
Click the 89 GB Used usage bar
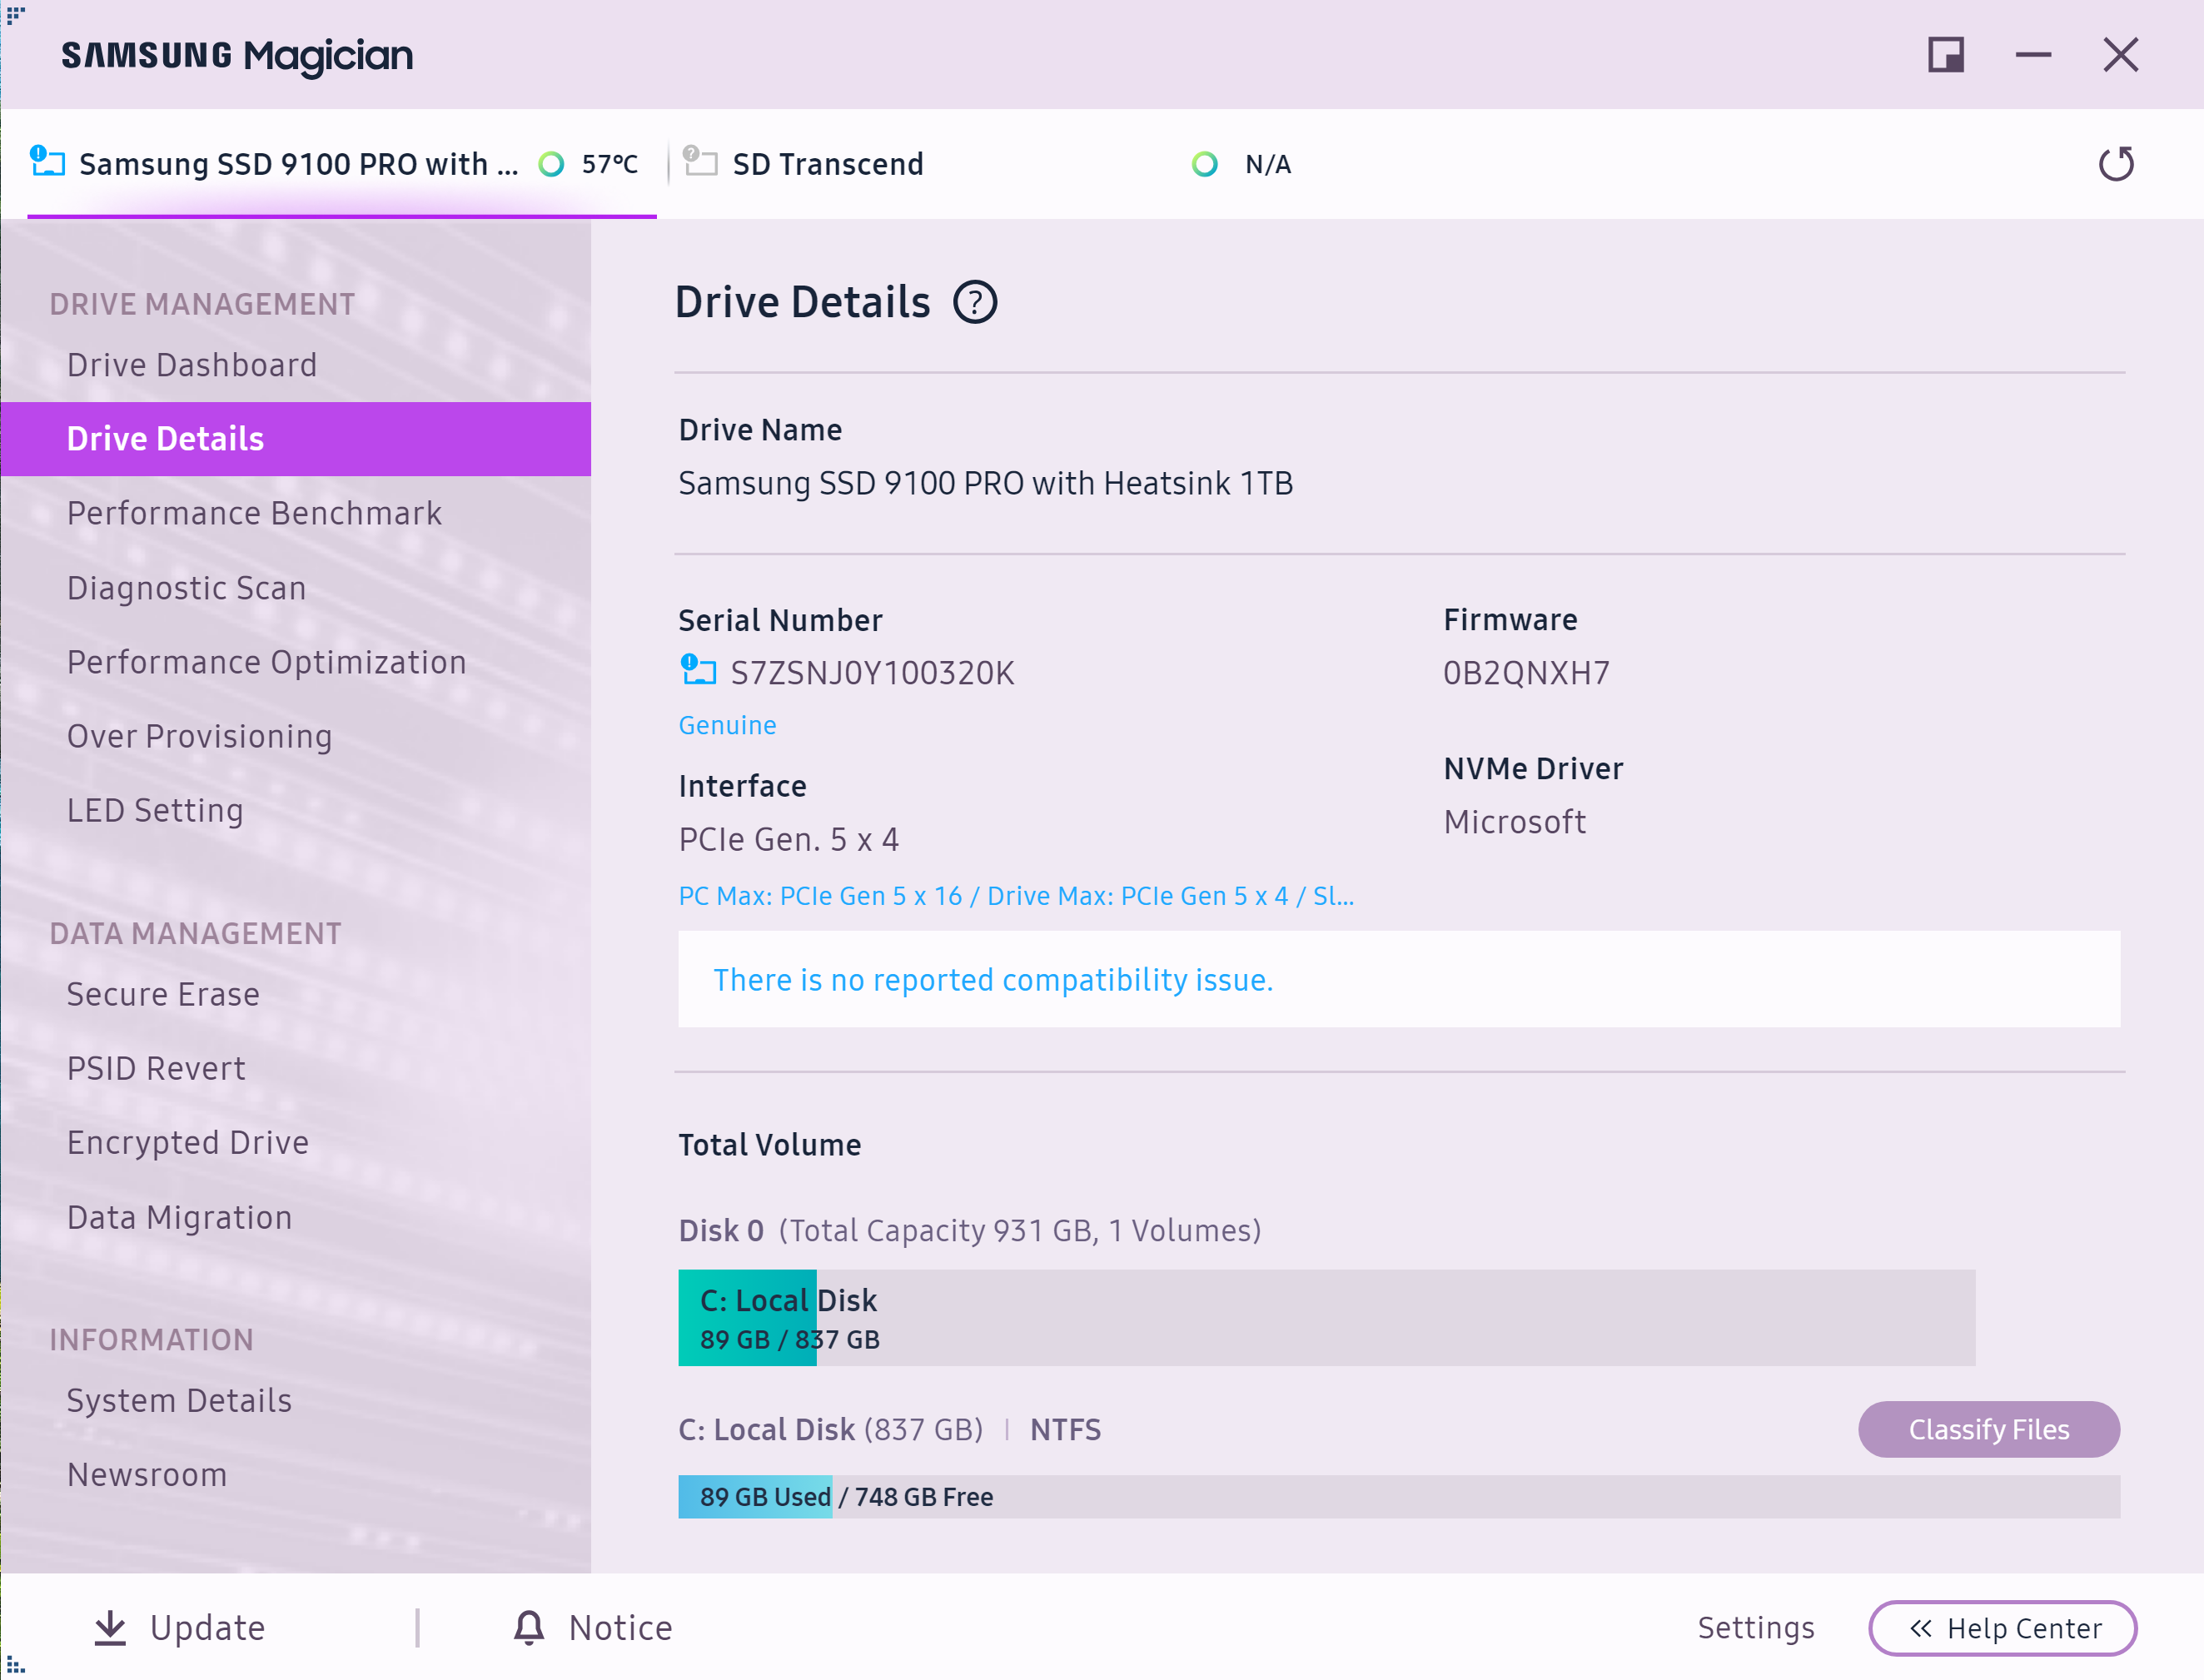pyautogui.click(x=1399, y=1496)
